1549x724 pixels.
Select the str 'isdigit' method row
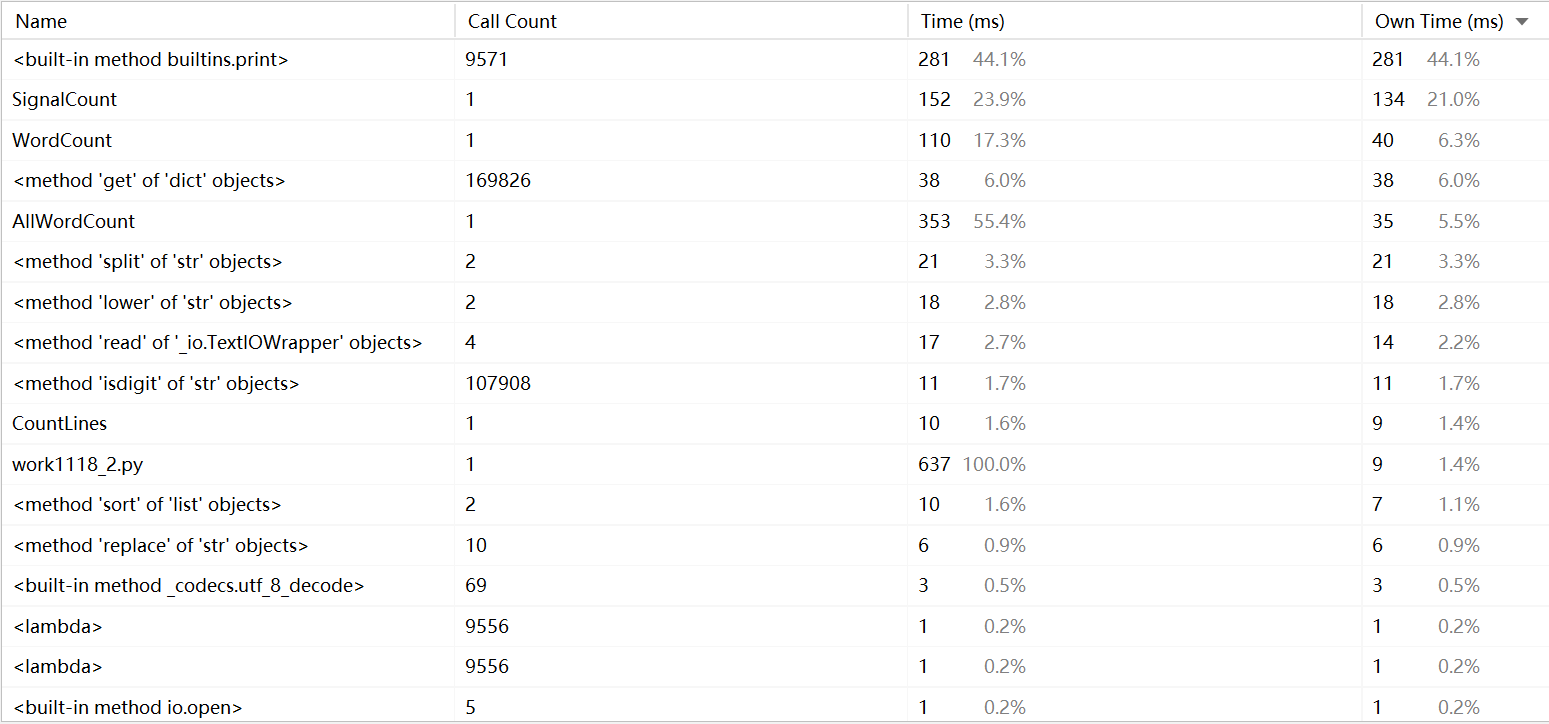(156, 384)
